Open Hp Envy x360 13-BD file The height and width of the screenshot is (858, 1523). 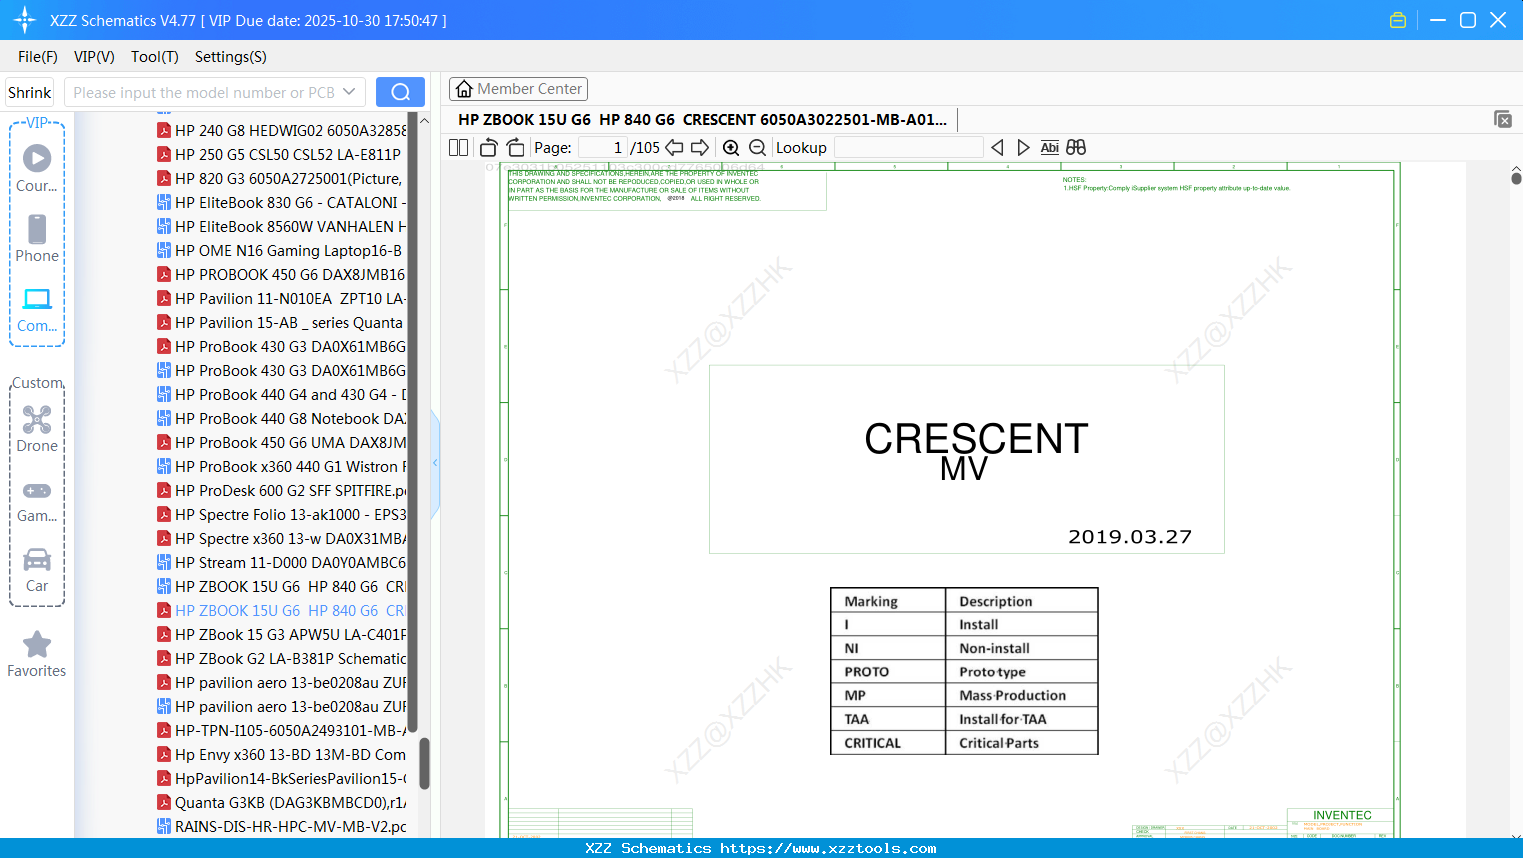tap(282, 754)
